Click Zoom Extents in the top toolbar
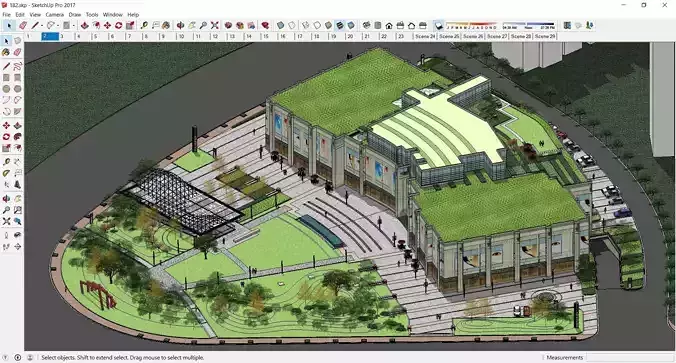 point(214,26)
